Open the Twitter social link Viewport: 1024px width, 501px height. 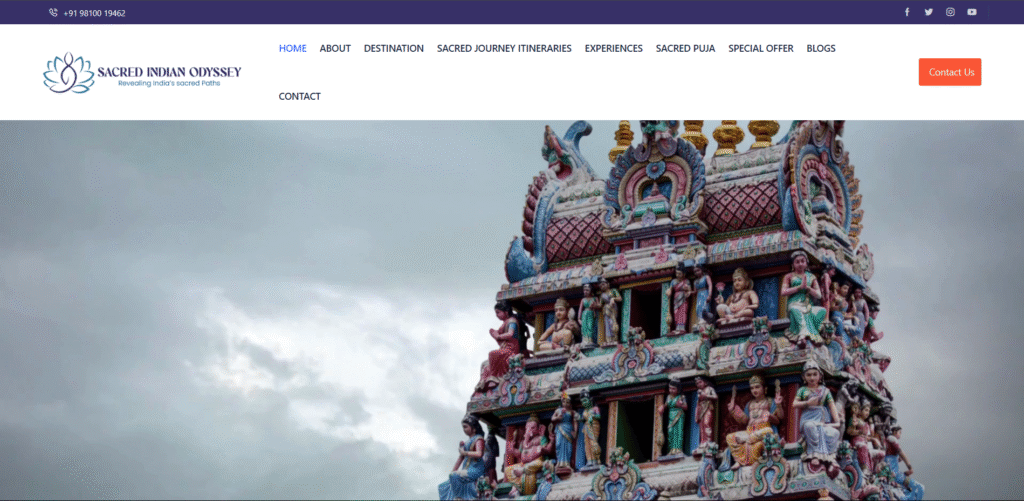click(x=928, y=12)
